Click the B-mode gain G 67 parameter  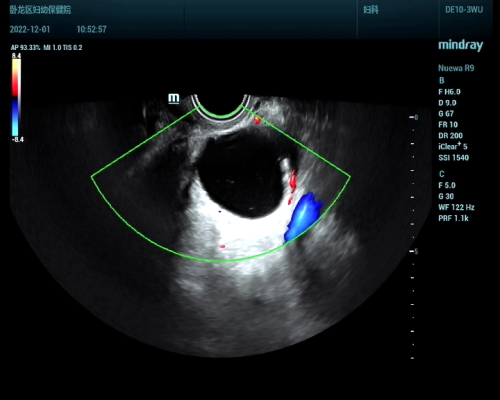[x=446, y=114]
